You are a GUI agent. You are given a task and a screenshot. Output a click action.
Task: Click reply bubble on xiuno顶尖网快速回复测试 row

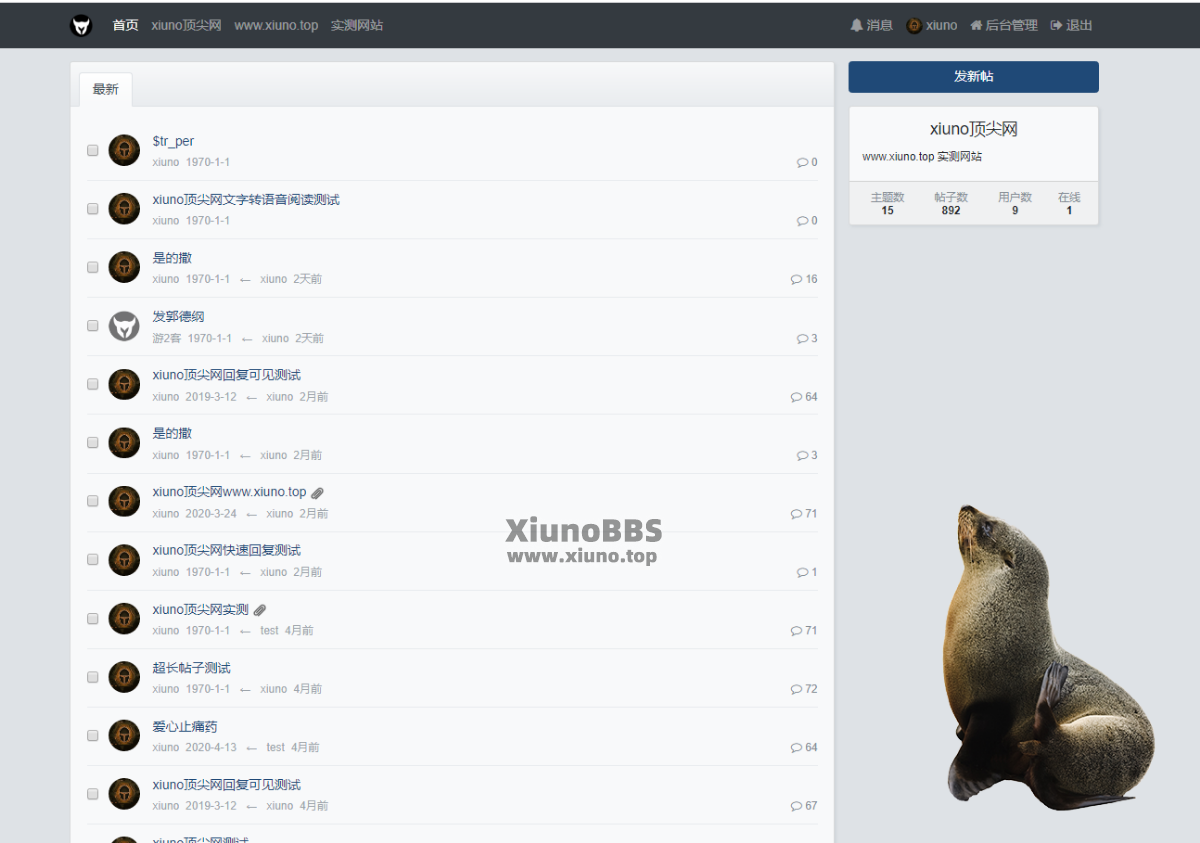pyautogui.click(x=802, y=572)
